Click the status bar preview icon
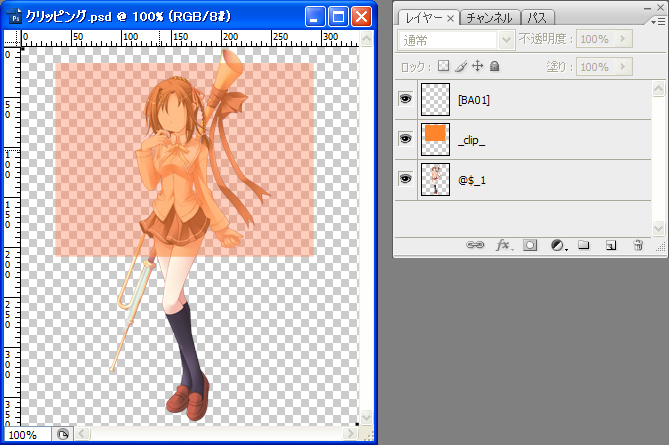This screenshot has height=445, width=669. click(x=63, y=434)
